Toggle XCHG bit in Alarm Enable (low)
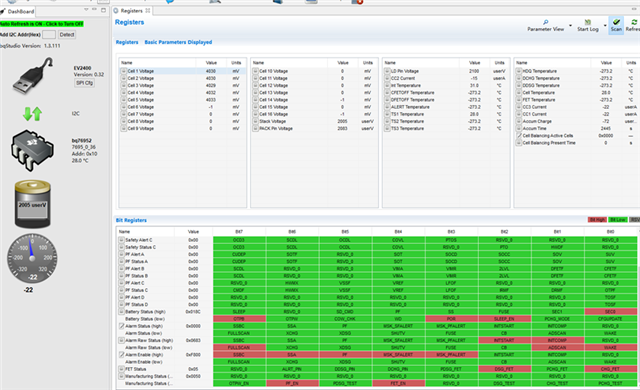 292,362
